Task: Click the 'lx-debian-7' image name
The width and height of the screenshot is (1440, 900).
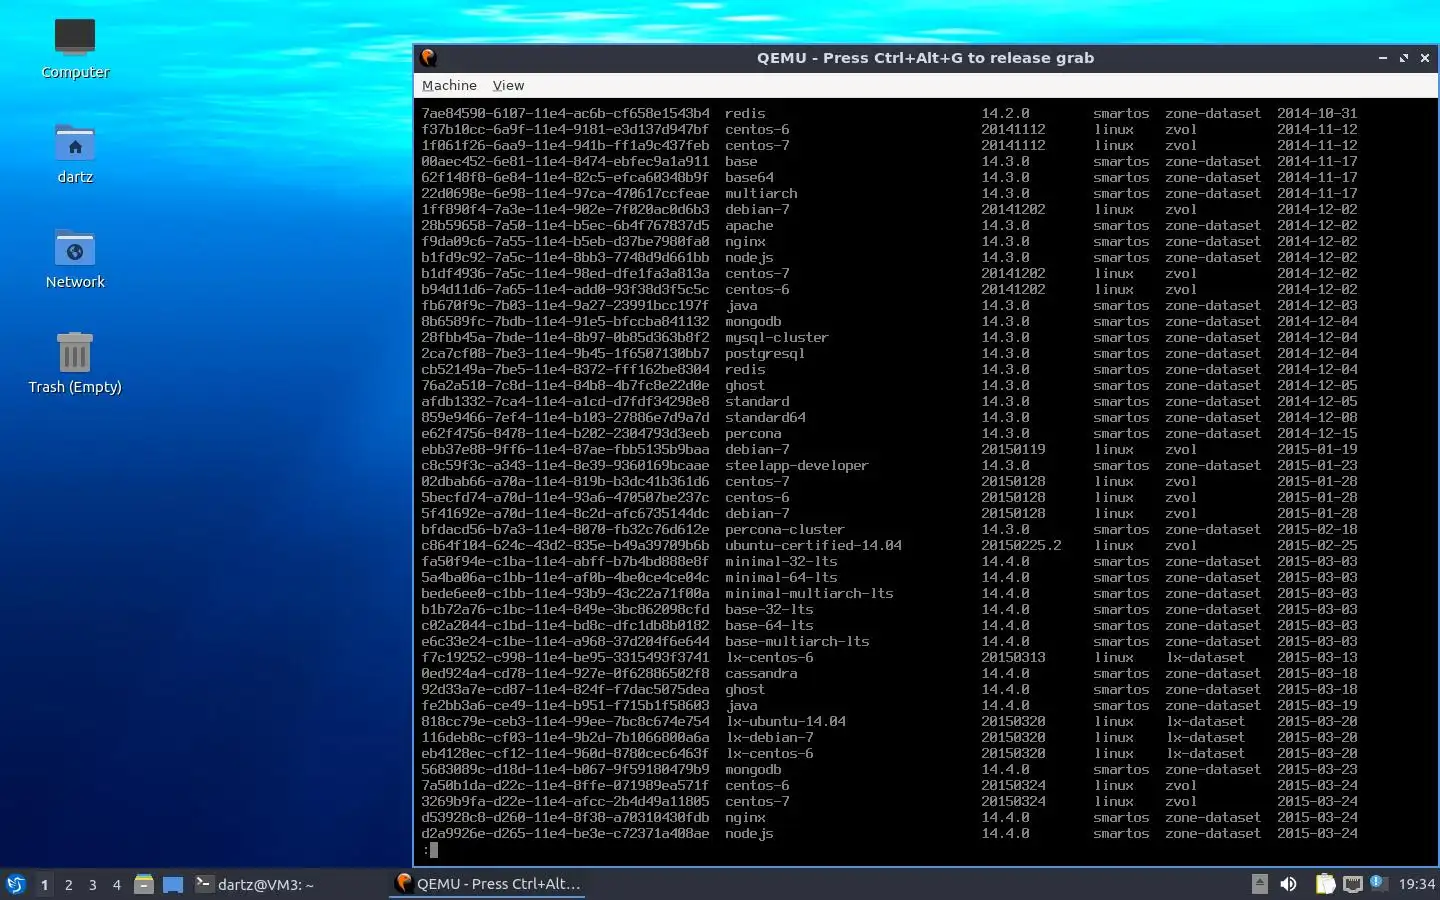Action: [x=769, y=737]
